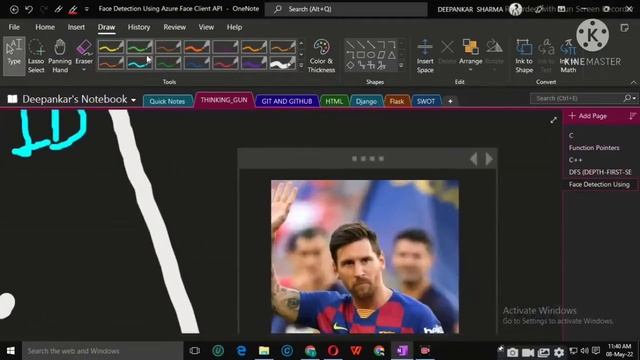
Task: Open the File menu
Action: click(x=14, y=27)
